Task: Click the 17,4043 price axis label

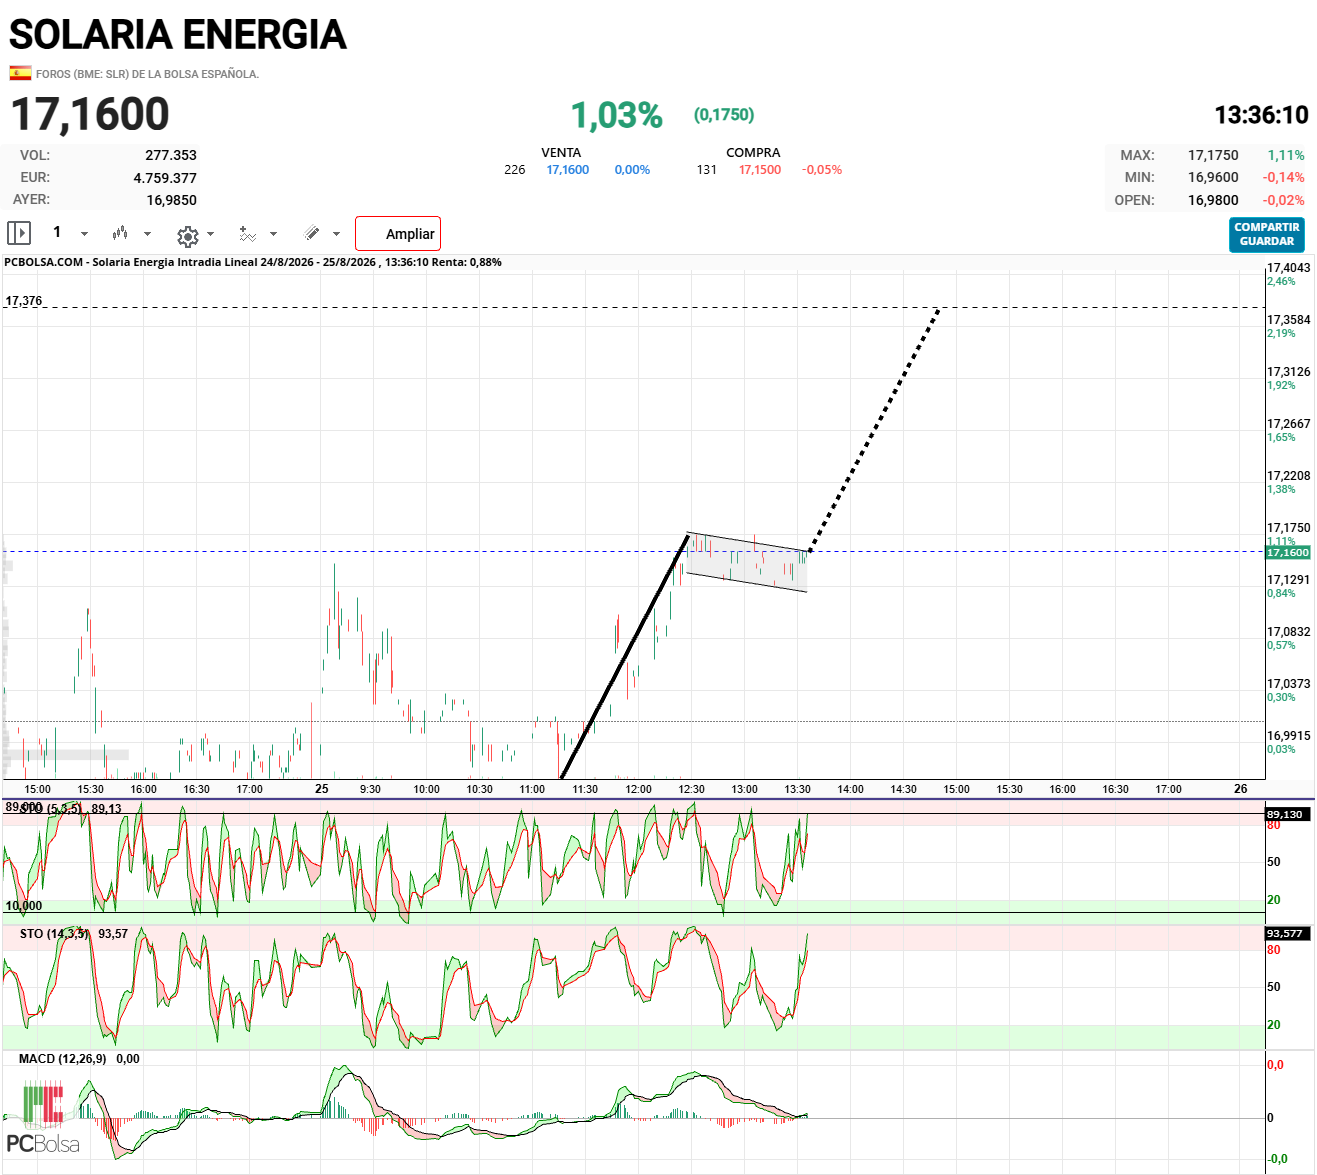Action: 1288,268
